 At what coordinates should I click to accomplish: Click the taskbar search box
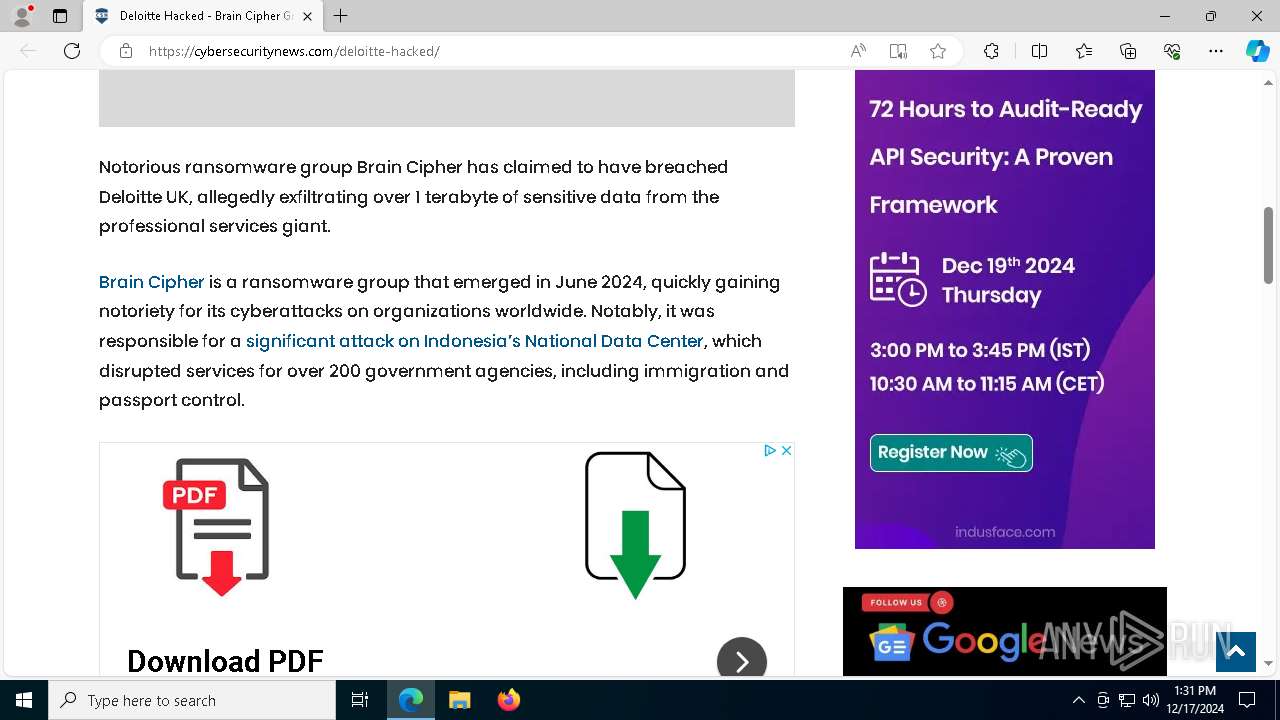192,700
